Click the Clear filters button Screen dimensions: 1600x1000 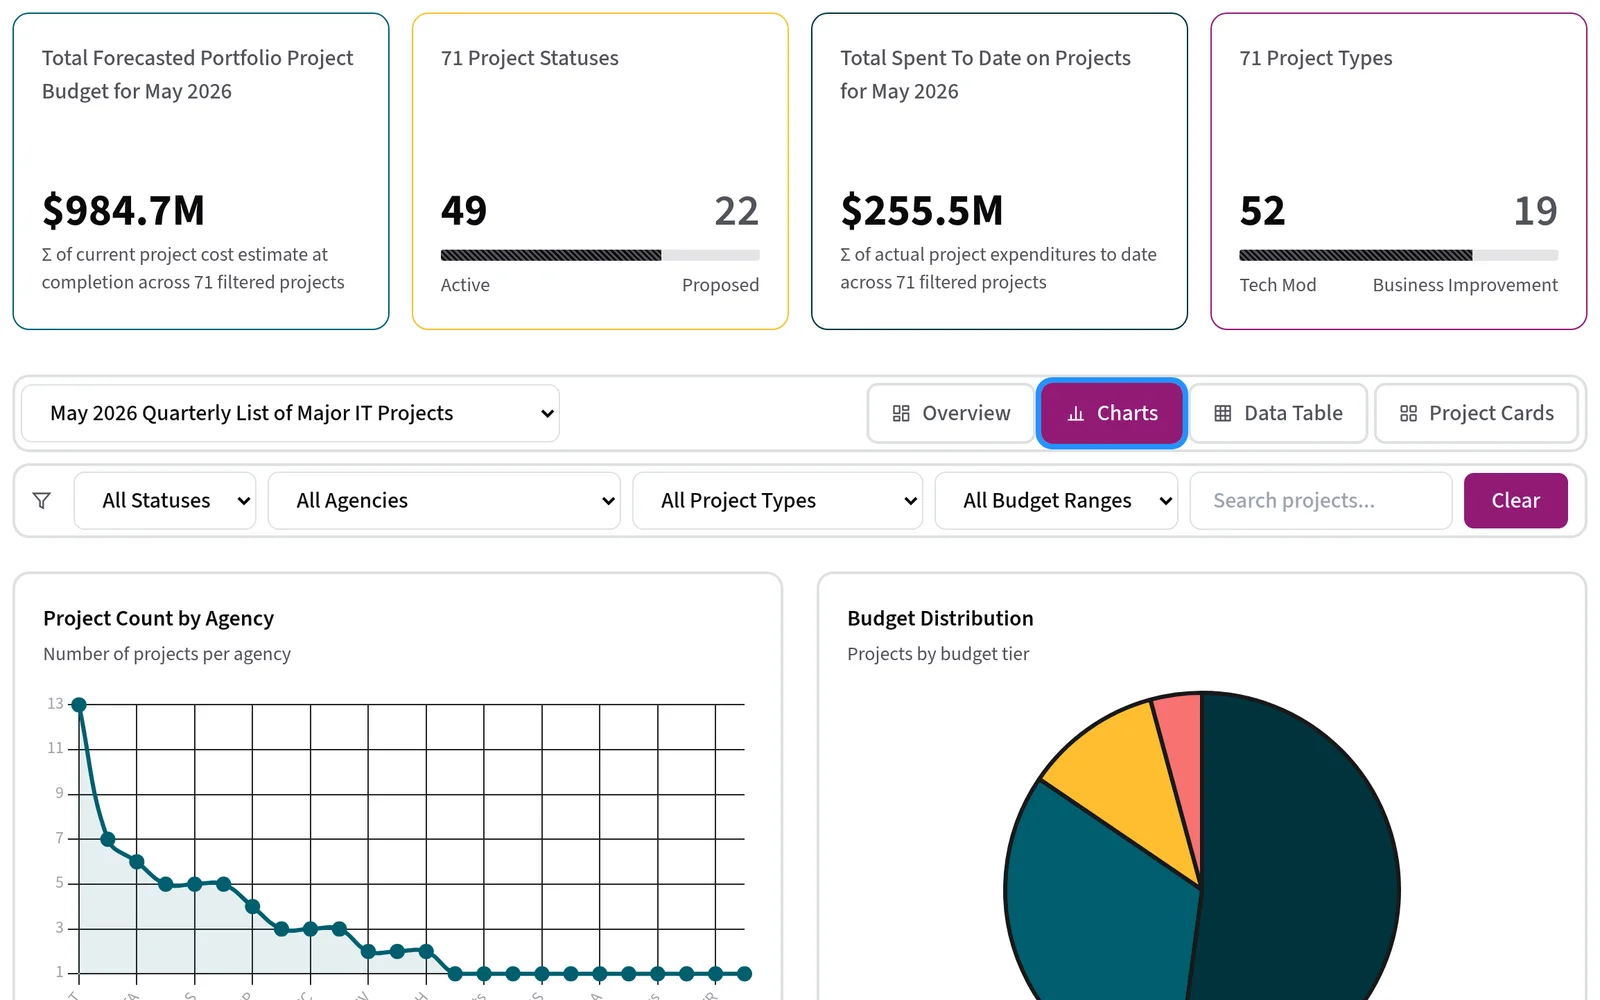1515,501
